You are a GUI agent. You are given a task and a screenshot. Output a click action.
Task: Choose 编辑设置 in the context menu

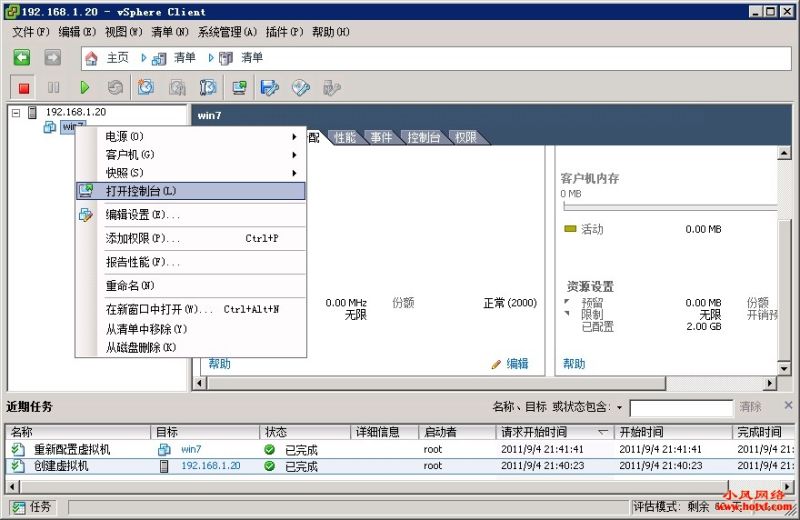190,215
